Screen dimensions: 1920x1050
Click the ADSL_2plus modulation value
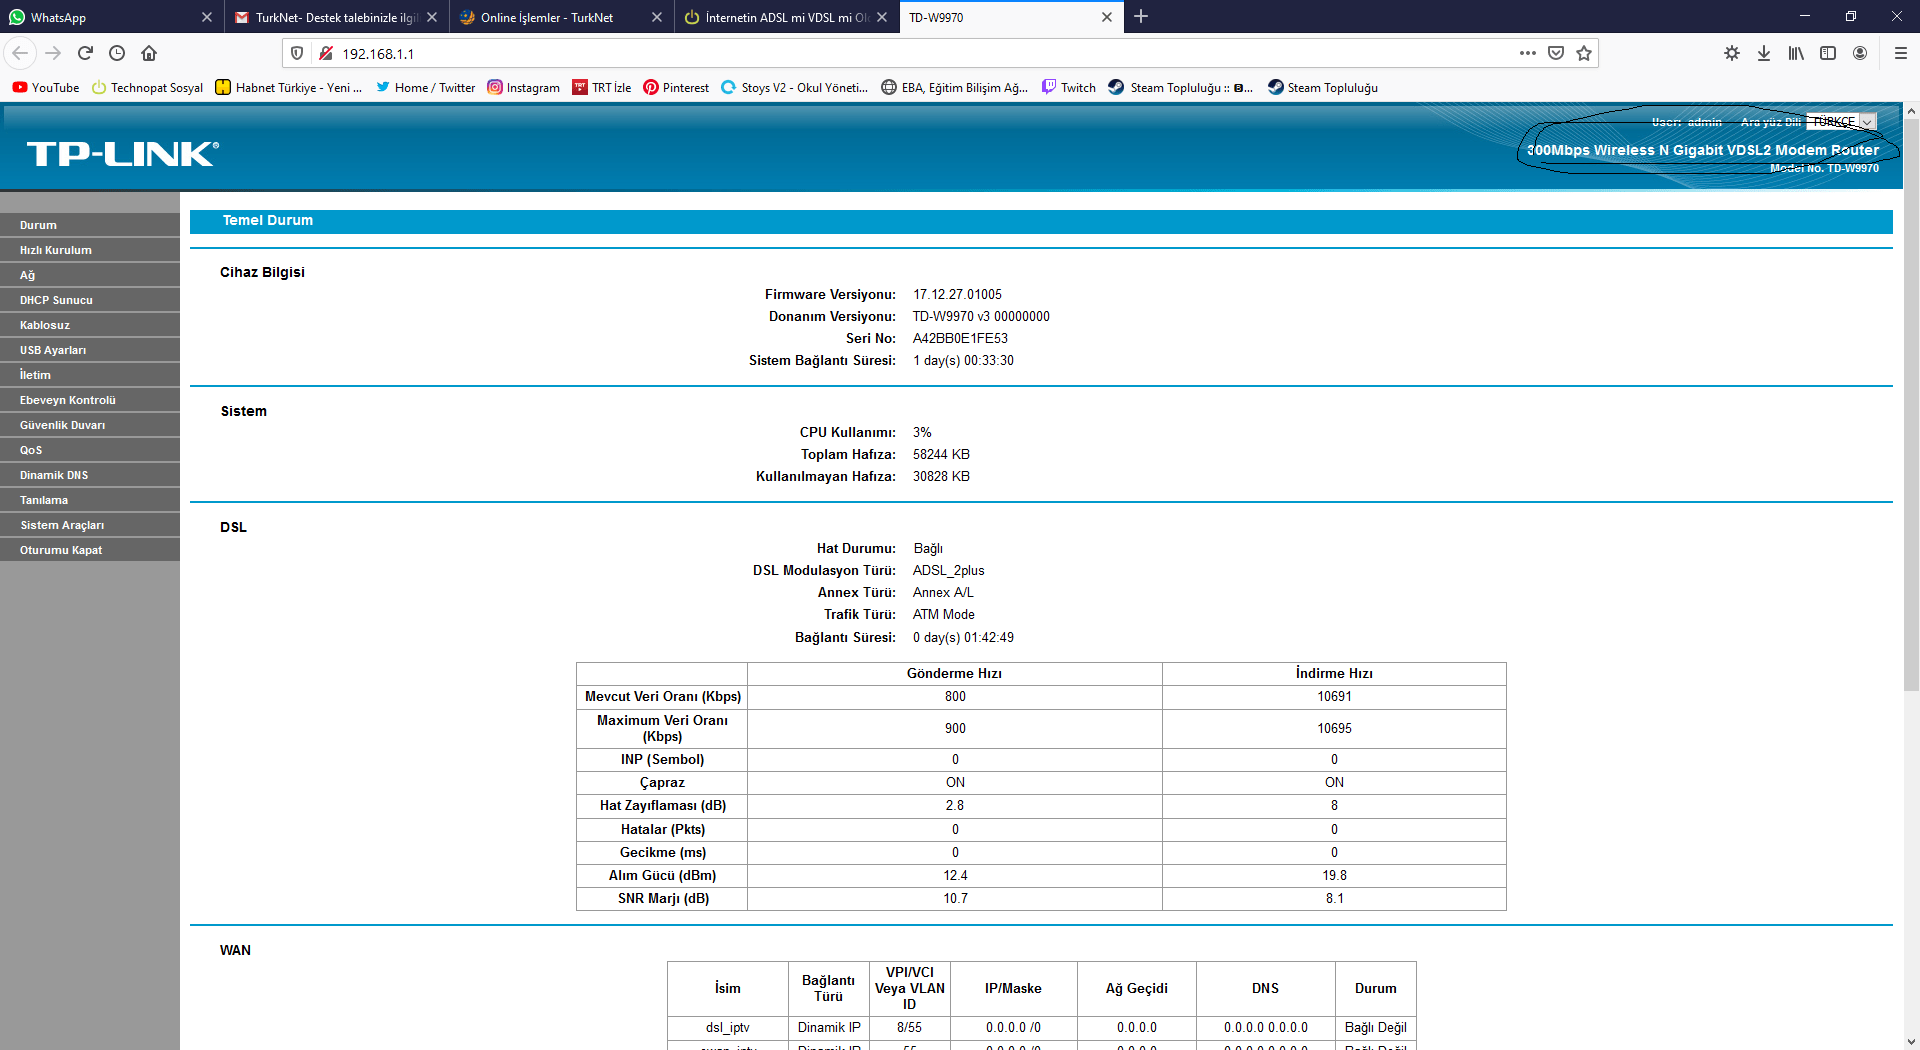pos(948,570)
